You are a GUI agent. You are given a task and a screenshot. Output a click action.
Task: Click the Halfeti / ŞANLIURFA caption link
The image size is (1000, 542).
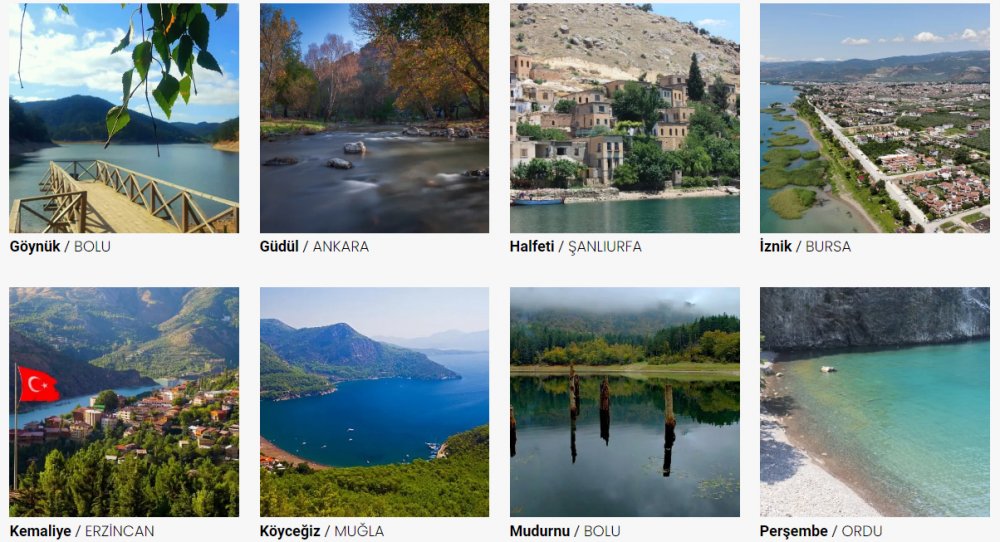pyautogui.click(x=576, y=247)
